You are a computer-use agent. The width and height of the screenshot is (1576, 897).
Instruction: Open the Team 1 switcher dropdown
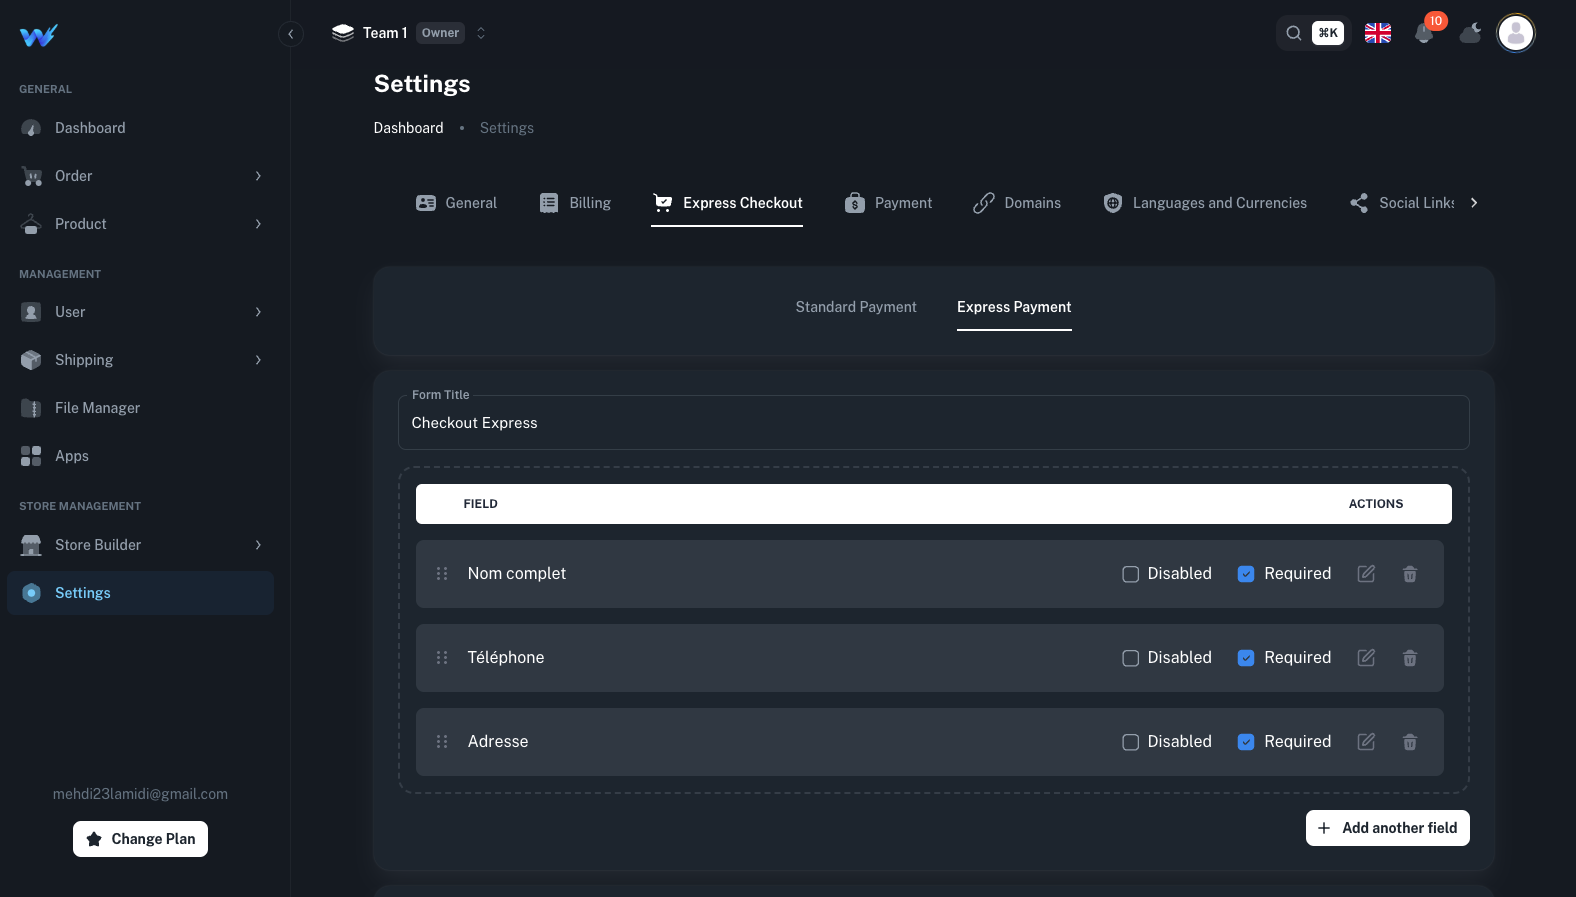409,33
